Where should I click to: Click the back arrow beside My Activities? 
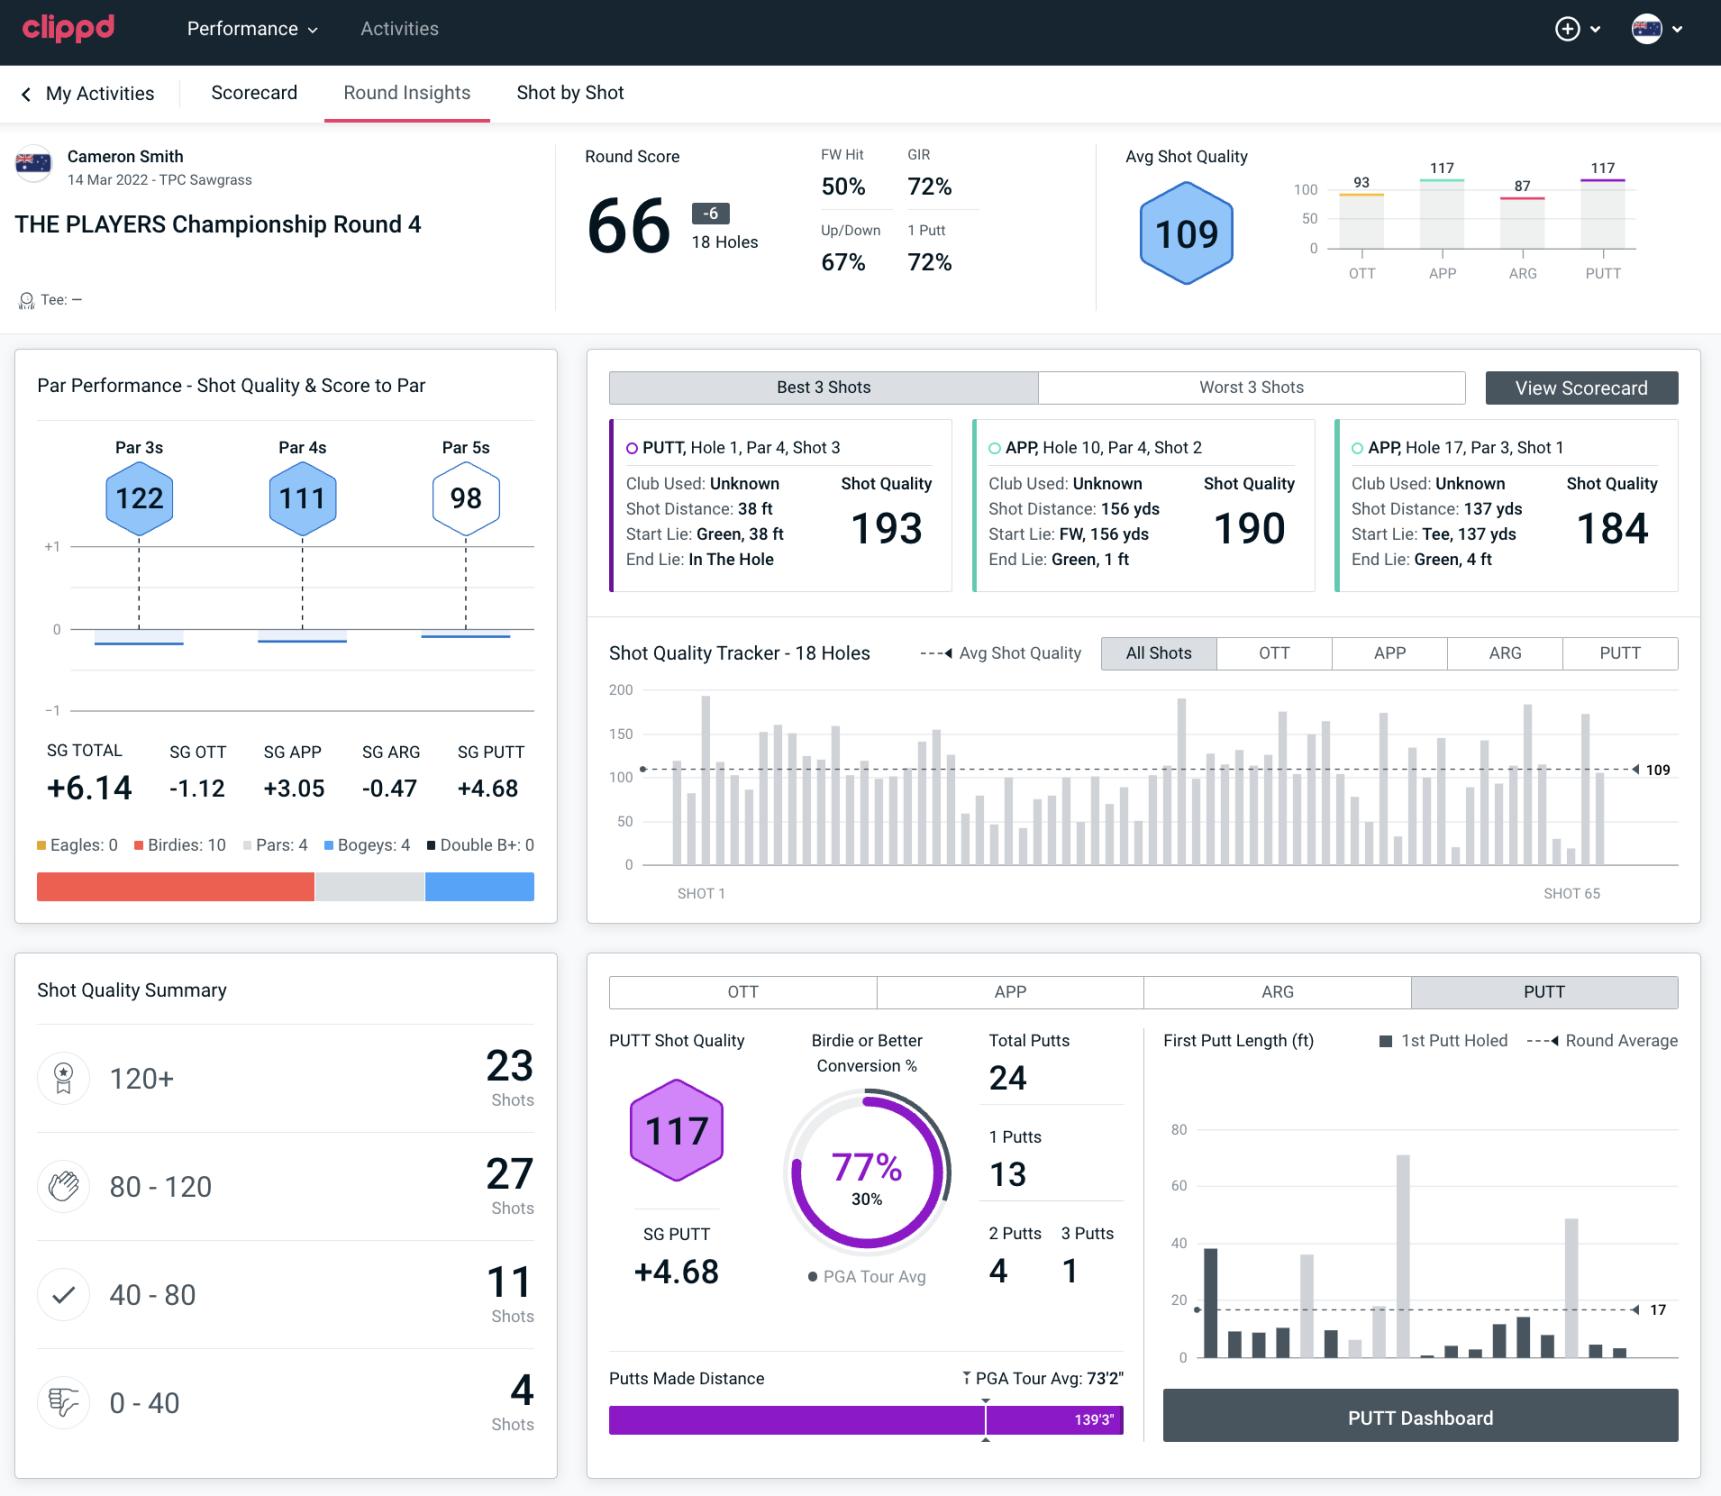(x=26, y=94)
